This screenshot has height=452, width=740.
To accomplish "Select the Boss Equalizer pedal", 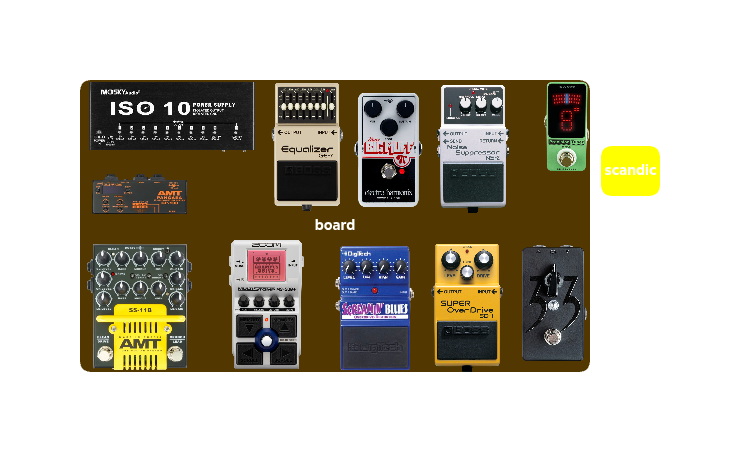I will pos(307,145).
